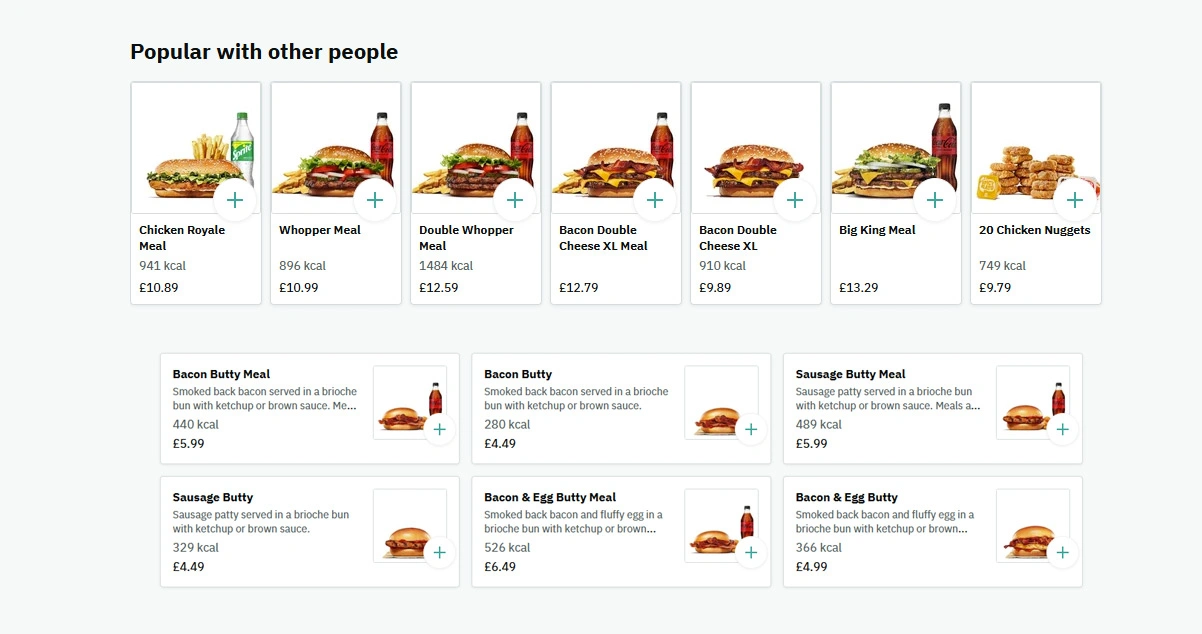Click the Bacon Butty Meal heading
1202x634 pixels.
coord(221,375)
